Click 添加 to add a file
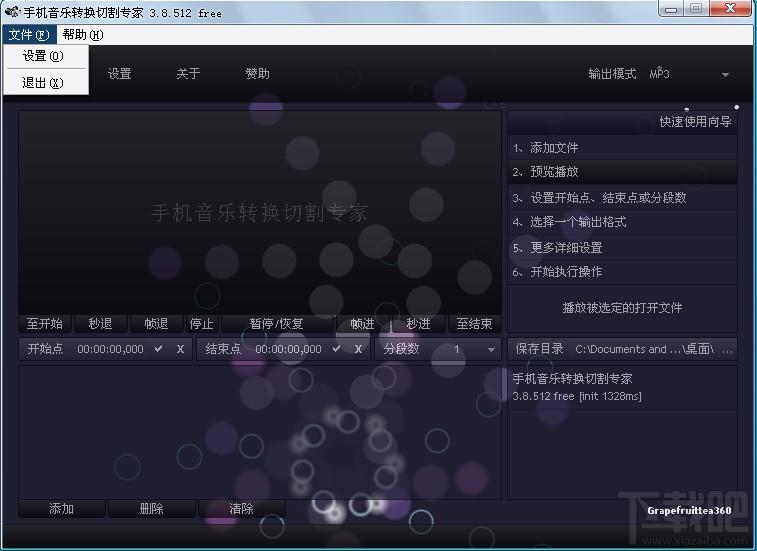 62,509
